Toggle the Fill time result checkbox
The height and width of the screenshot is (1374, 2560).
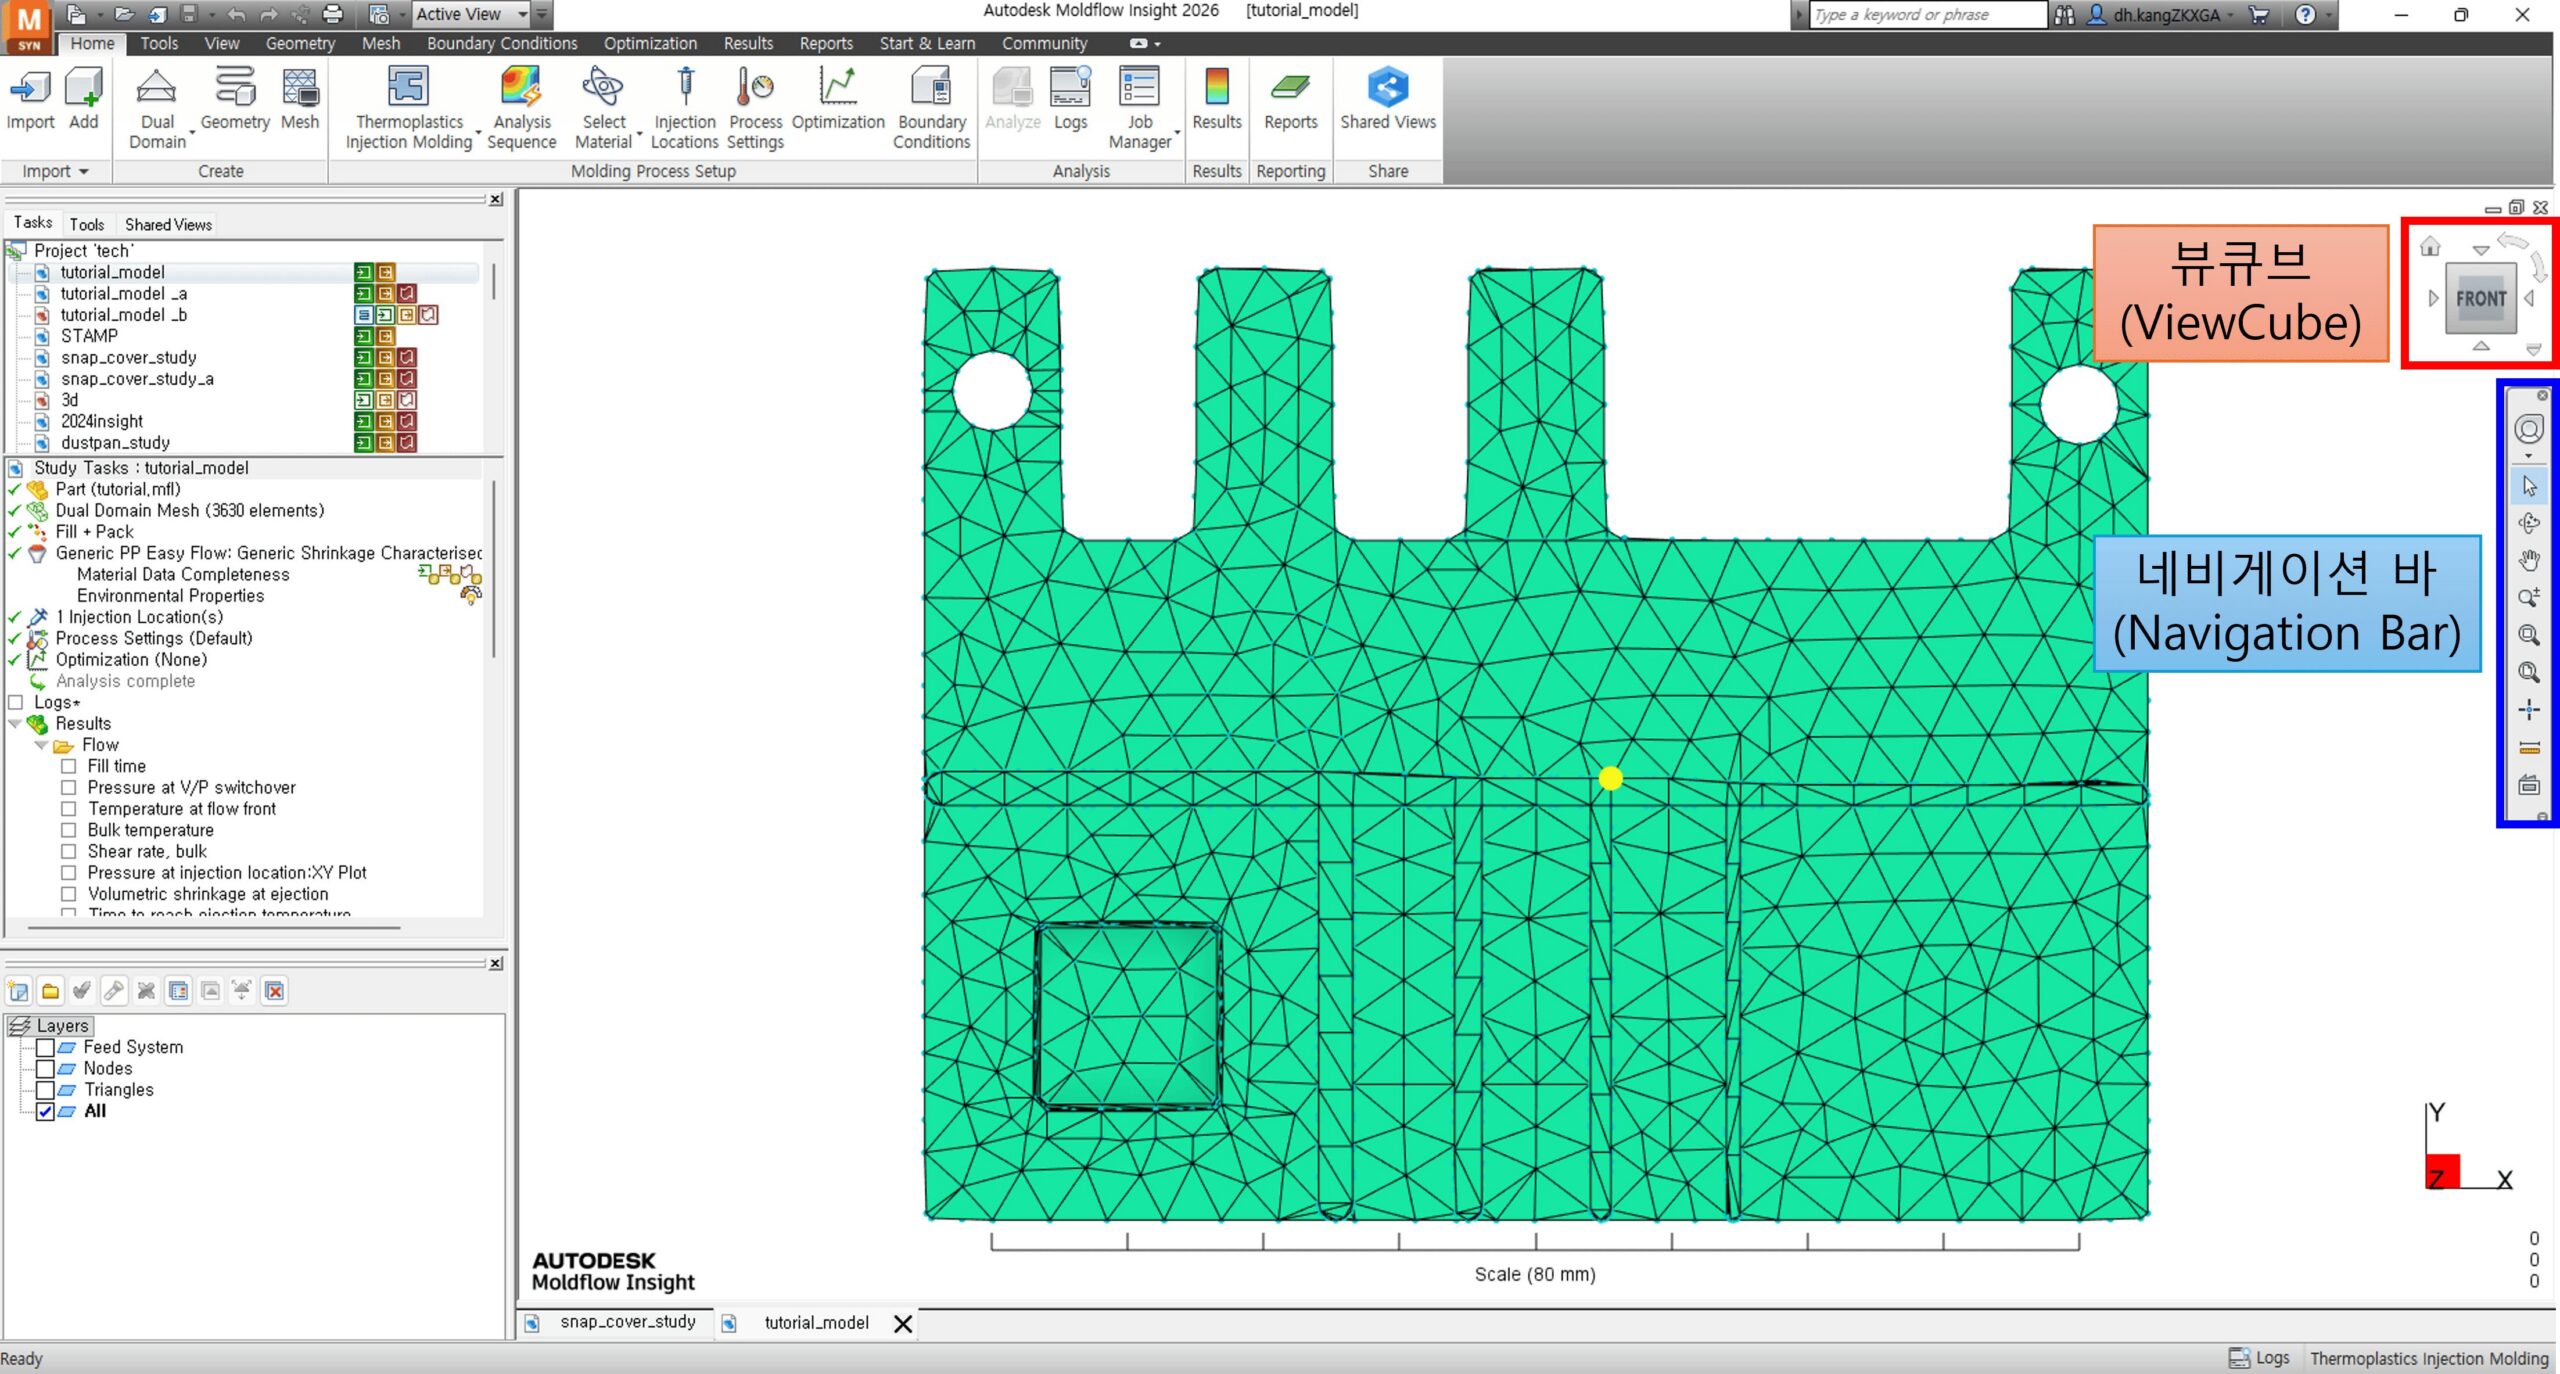tap(69, 766)
